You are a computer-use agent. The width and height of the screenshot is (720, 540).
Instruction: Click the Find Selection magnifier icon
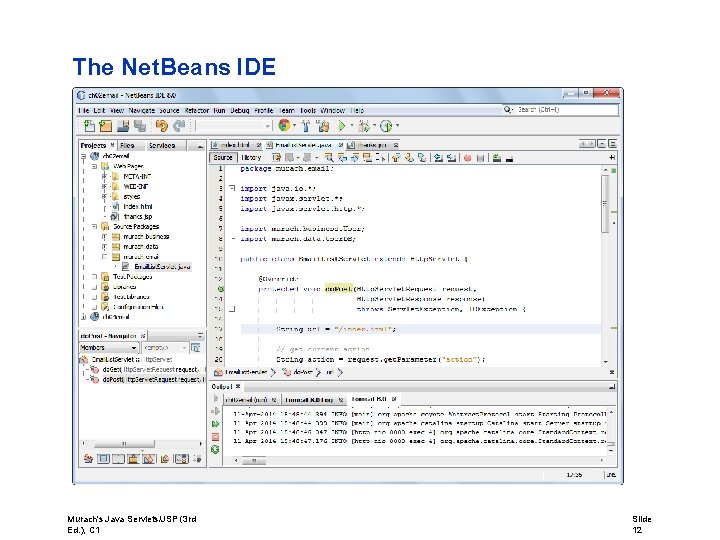(329, 158)
